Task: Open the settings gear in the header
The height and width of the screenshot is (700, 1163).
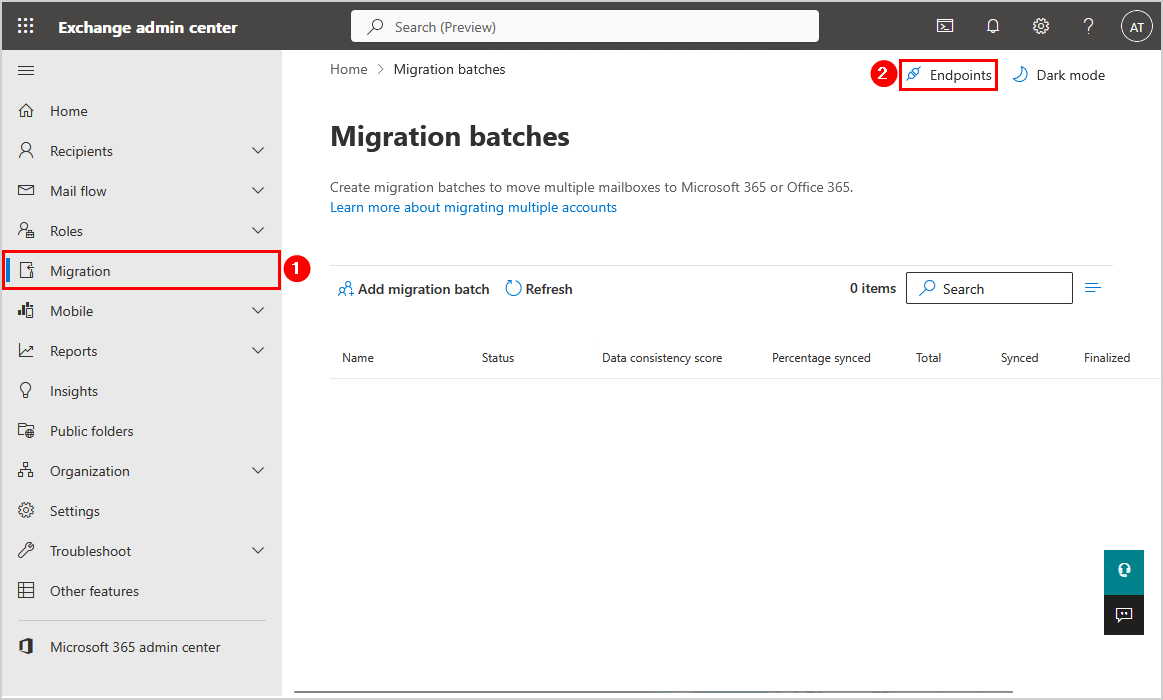Action: tap(1041, 27)
